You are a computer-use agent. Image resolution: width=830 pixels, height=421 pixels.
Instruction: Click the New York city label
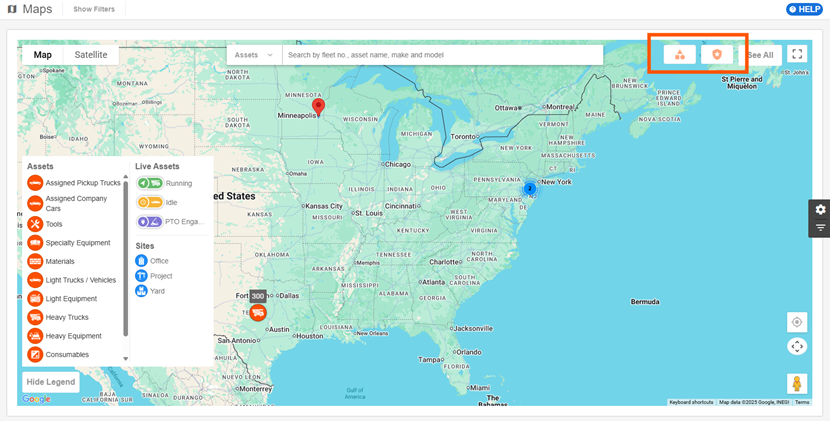[x=556, y=182]
